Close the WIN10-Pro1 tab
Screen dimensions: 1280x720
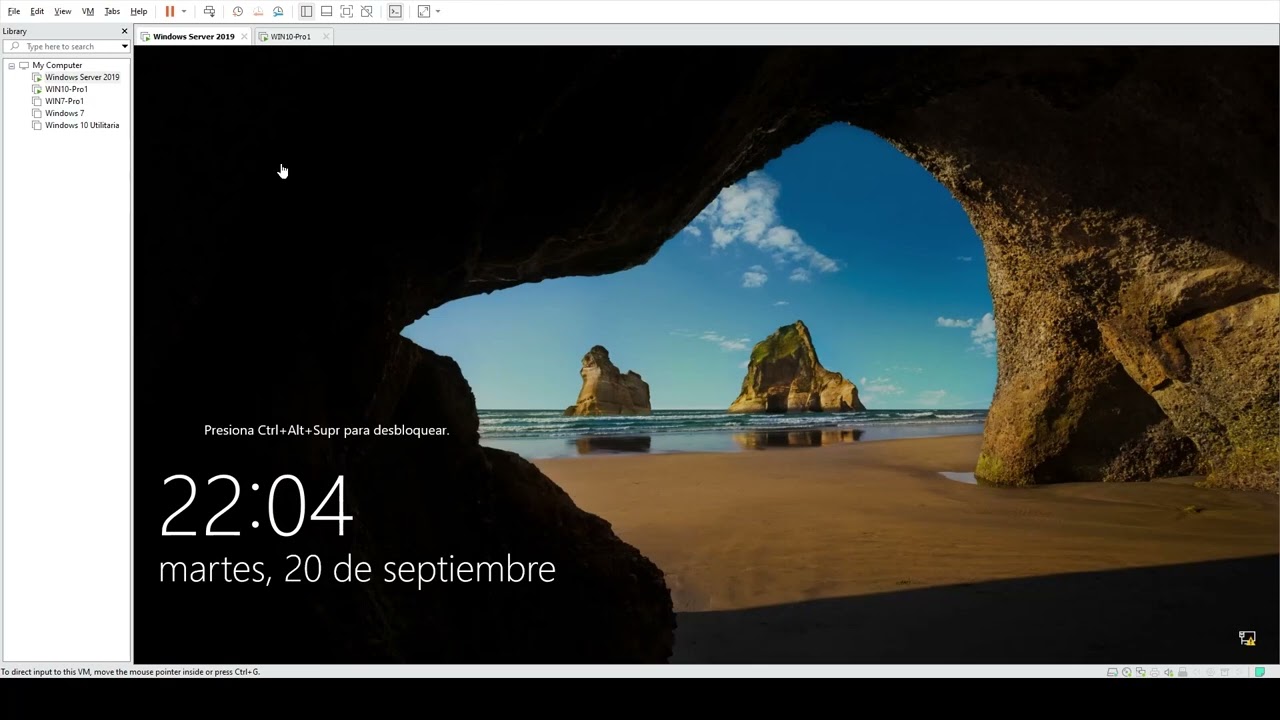pyautogui.click(x=325, y=36)
